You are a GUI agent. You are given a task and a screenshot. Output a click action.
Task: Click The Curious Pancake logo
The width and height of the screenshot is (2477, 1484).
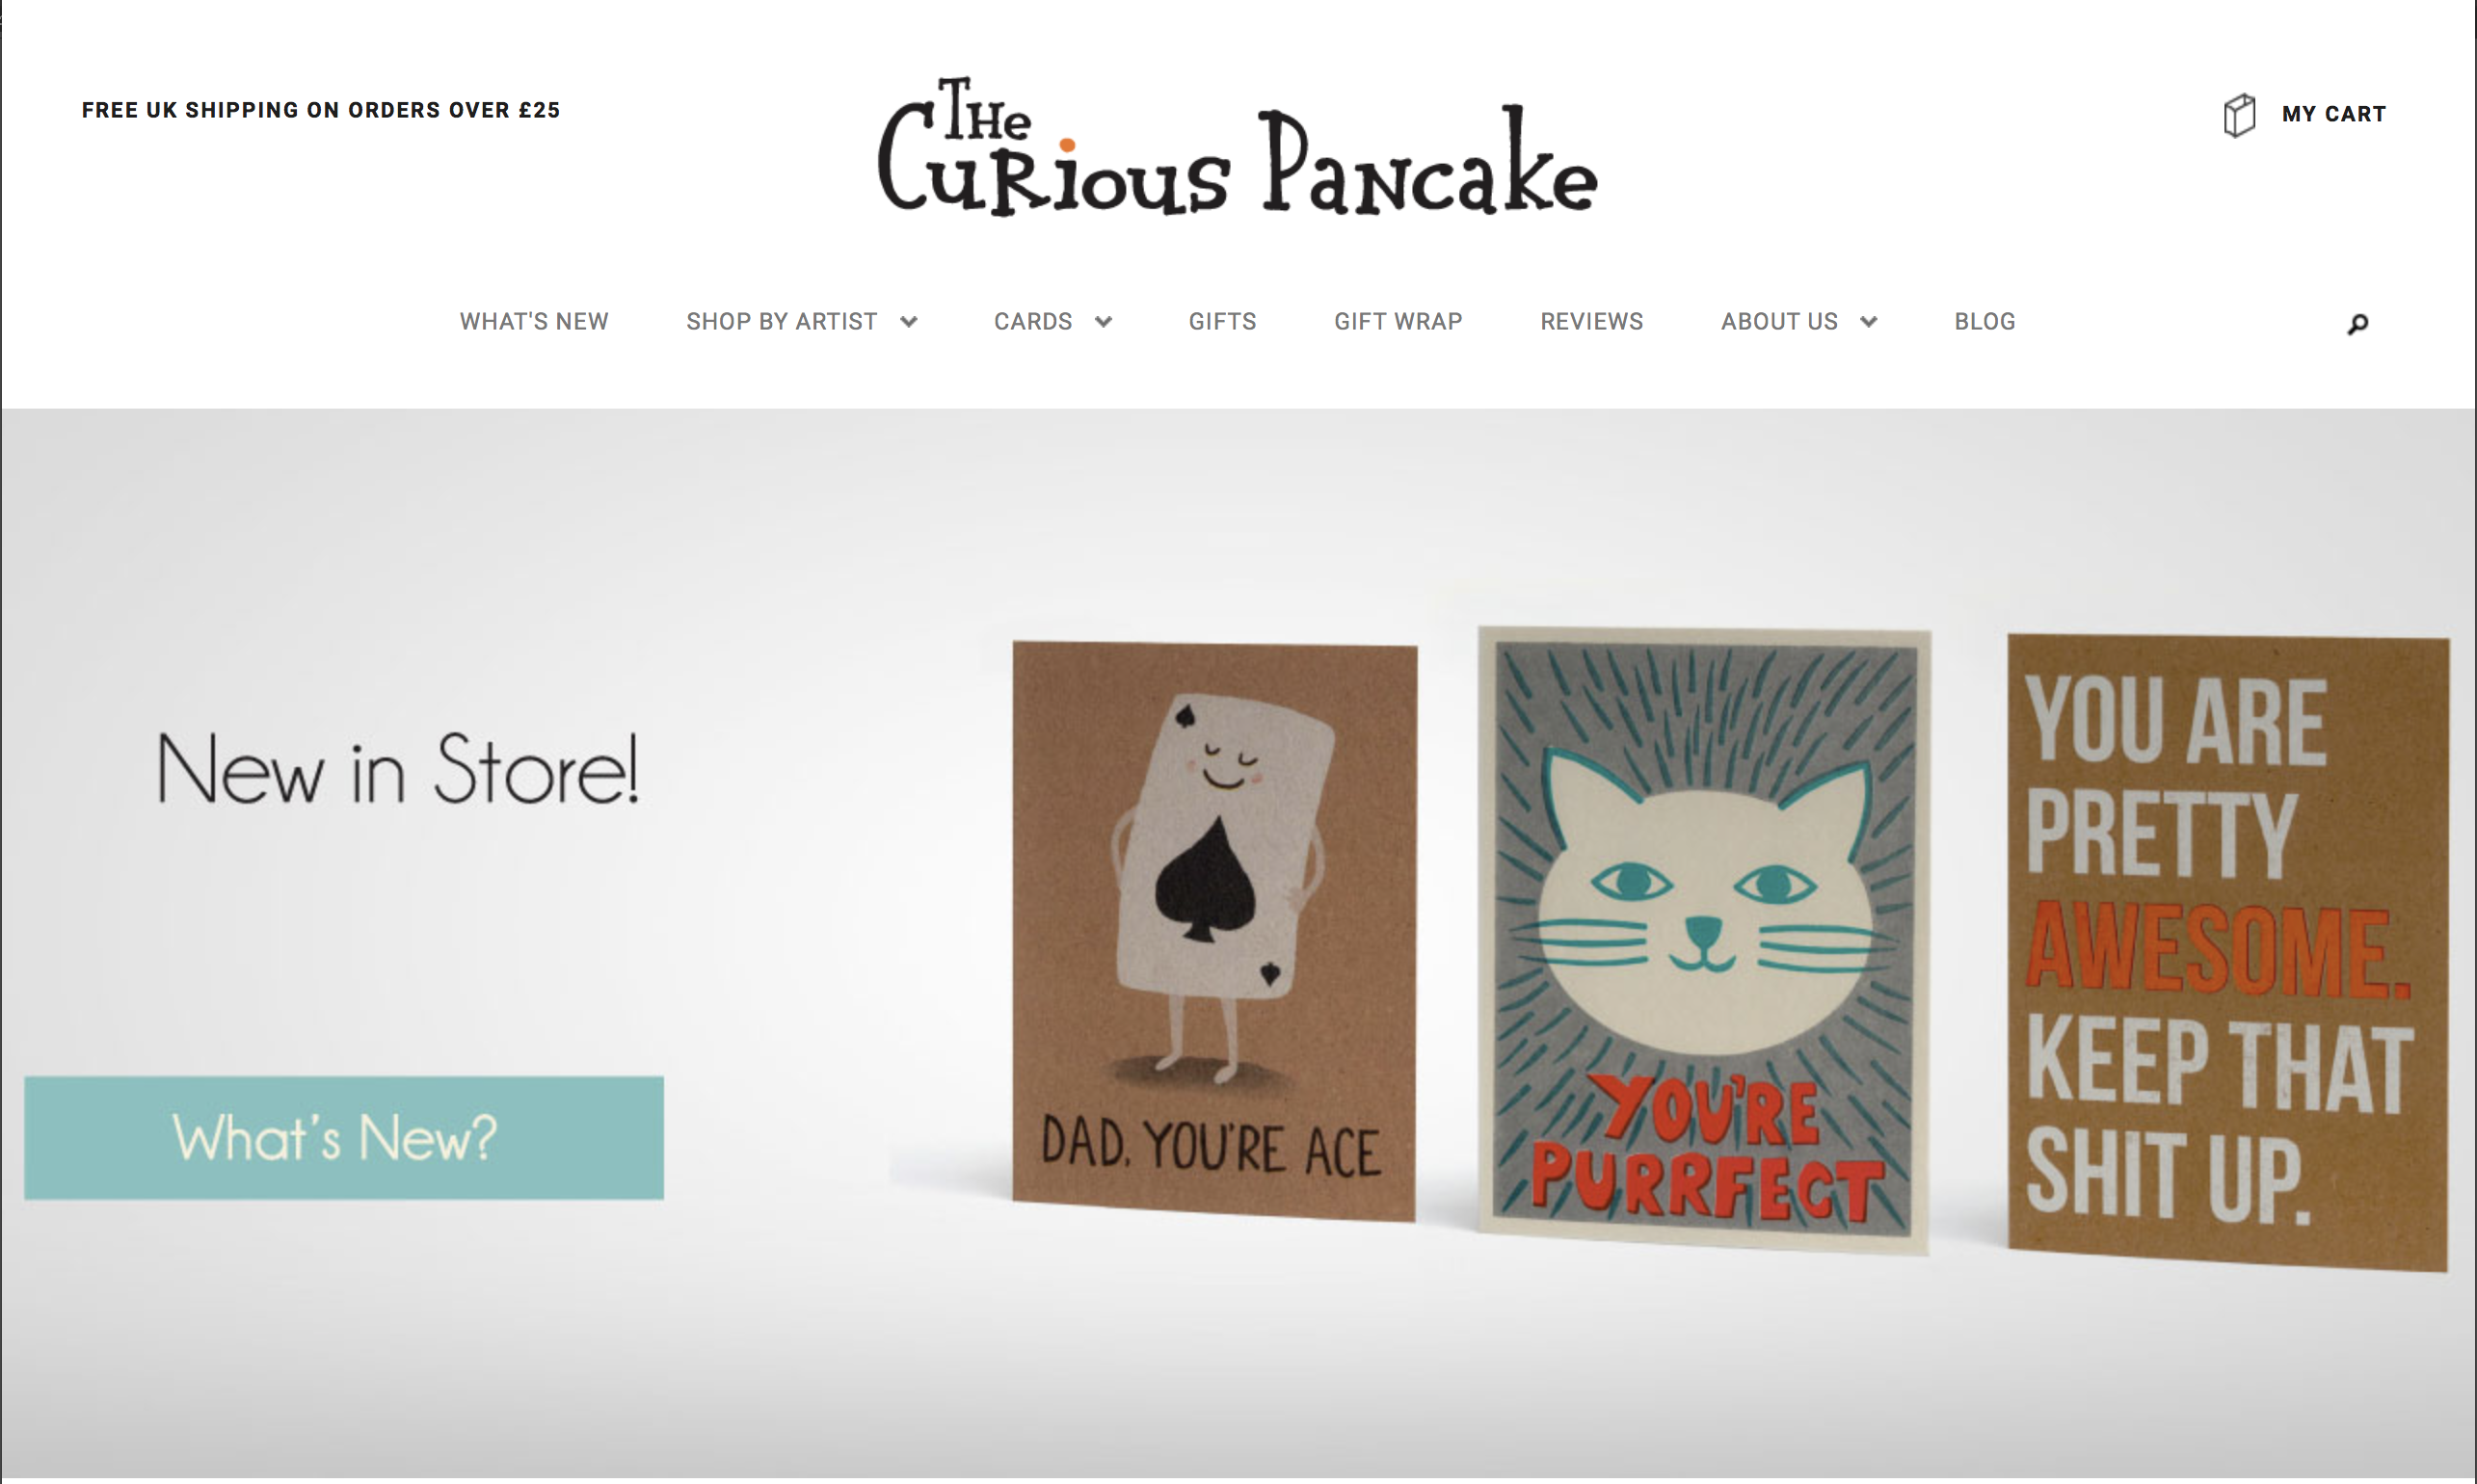coord(1238,146)
